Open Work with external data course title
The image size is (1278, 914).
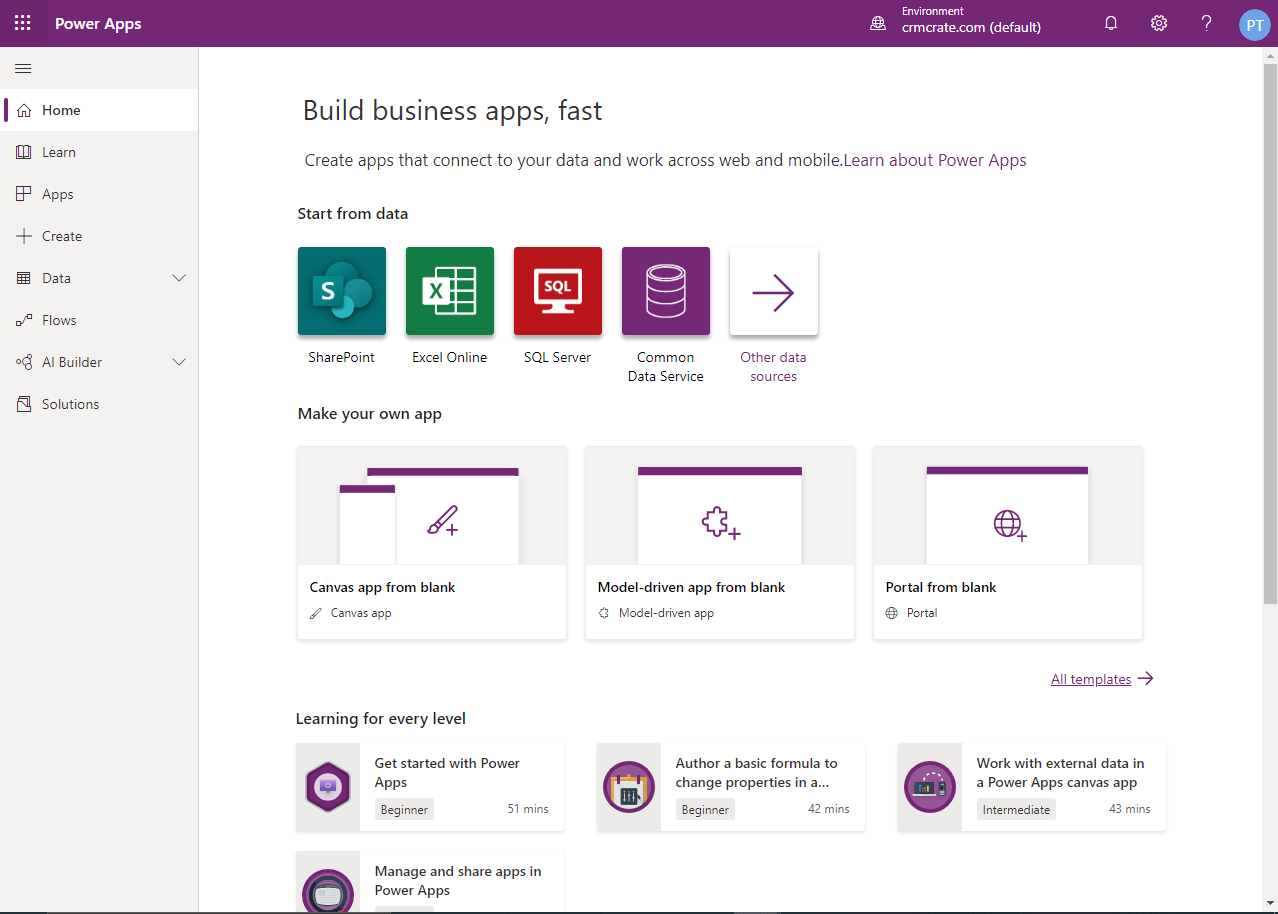point(1060,773)
